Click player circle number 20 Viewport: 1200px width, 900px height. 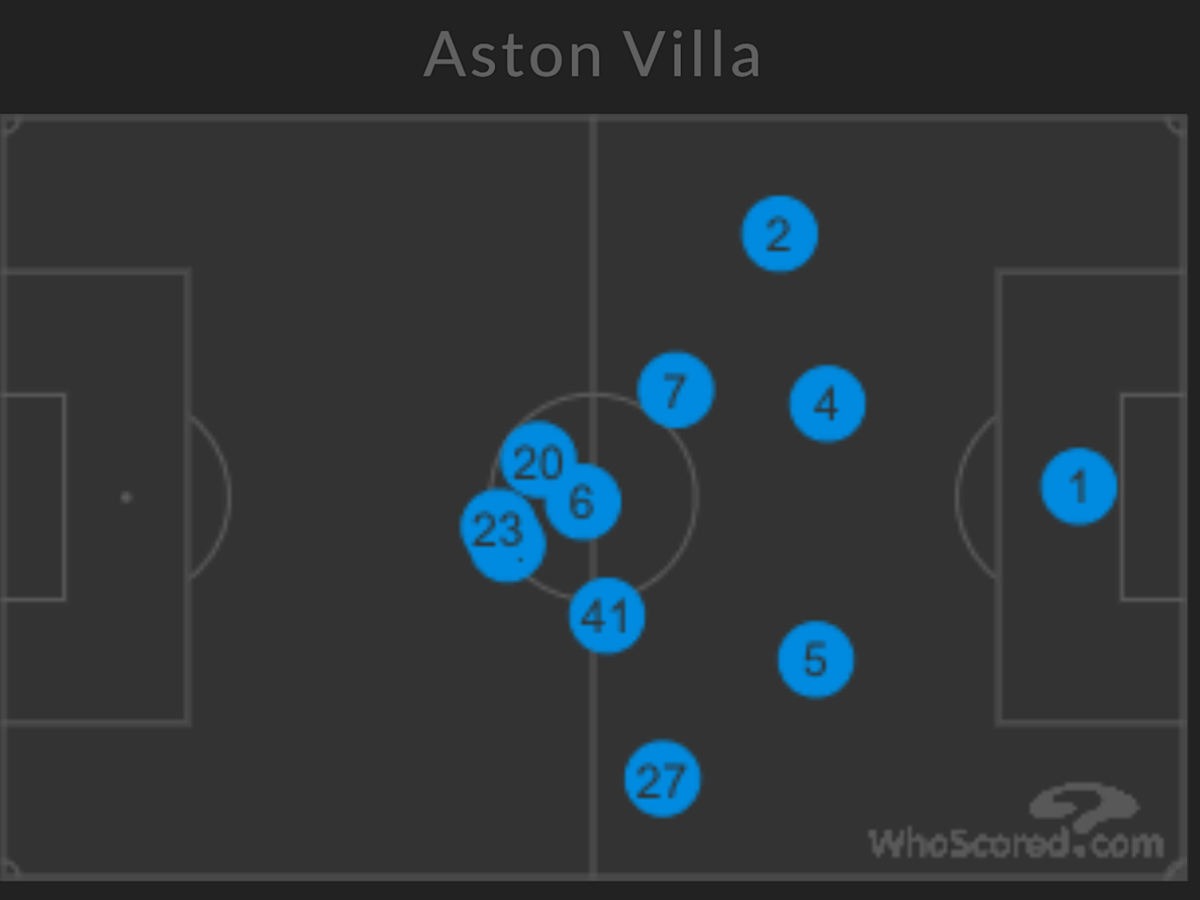[538, 461]
